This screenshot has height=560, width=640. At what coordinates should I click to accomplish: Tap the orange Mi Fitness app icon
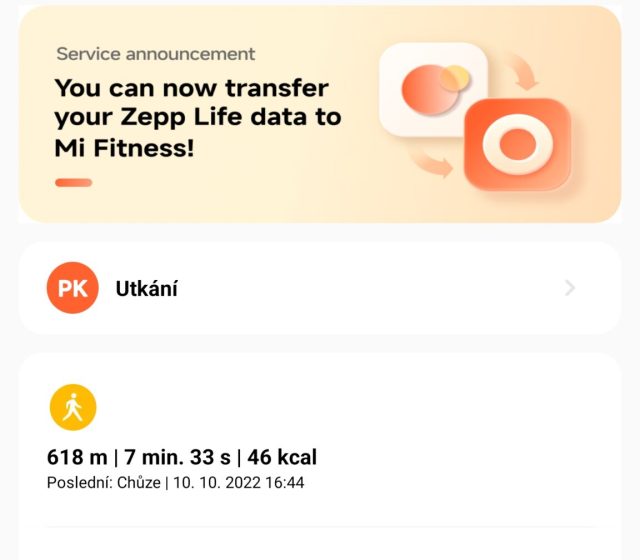point(517,146)
